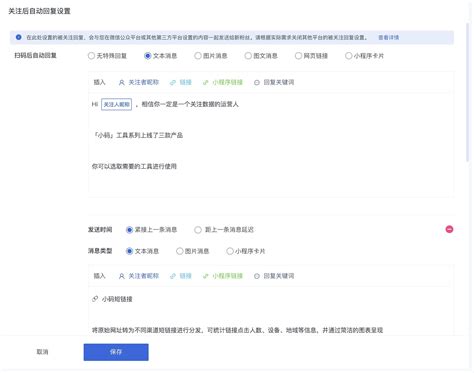Insert 关注者昵称 in the second message editor
Screen dimensions: 474x373
(x=139, y=276)
